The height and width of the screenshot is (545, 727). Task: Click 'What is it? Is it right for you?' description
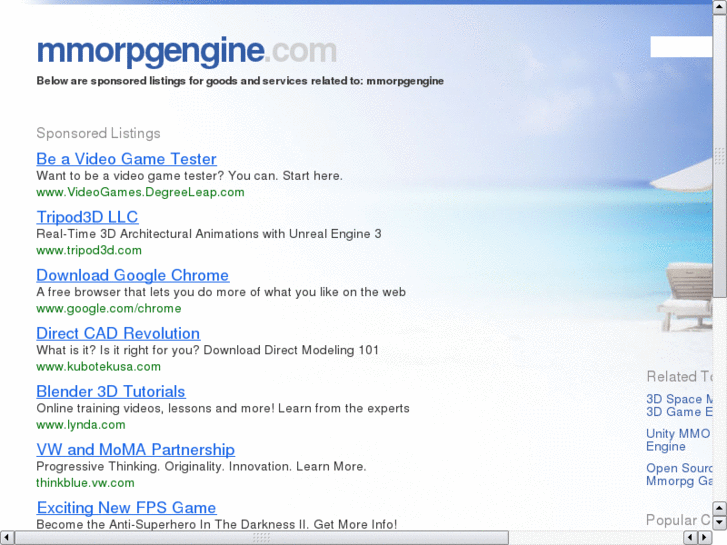pos(207,350)
